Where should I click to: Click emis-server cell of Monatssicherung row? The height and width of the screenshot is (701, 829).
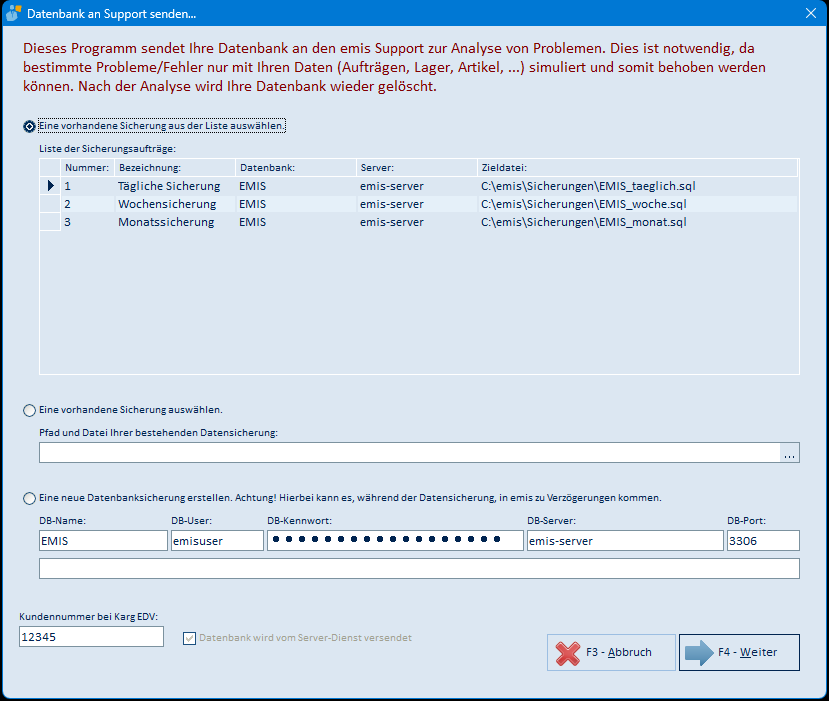pyautogui.click(x=417, y=222)
